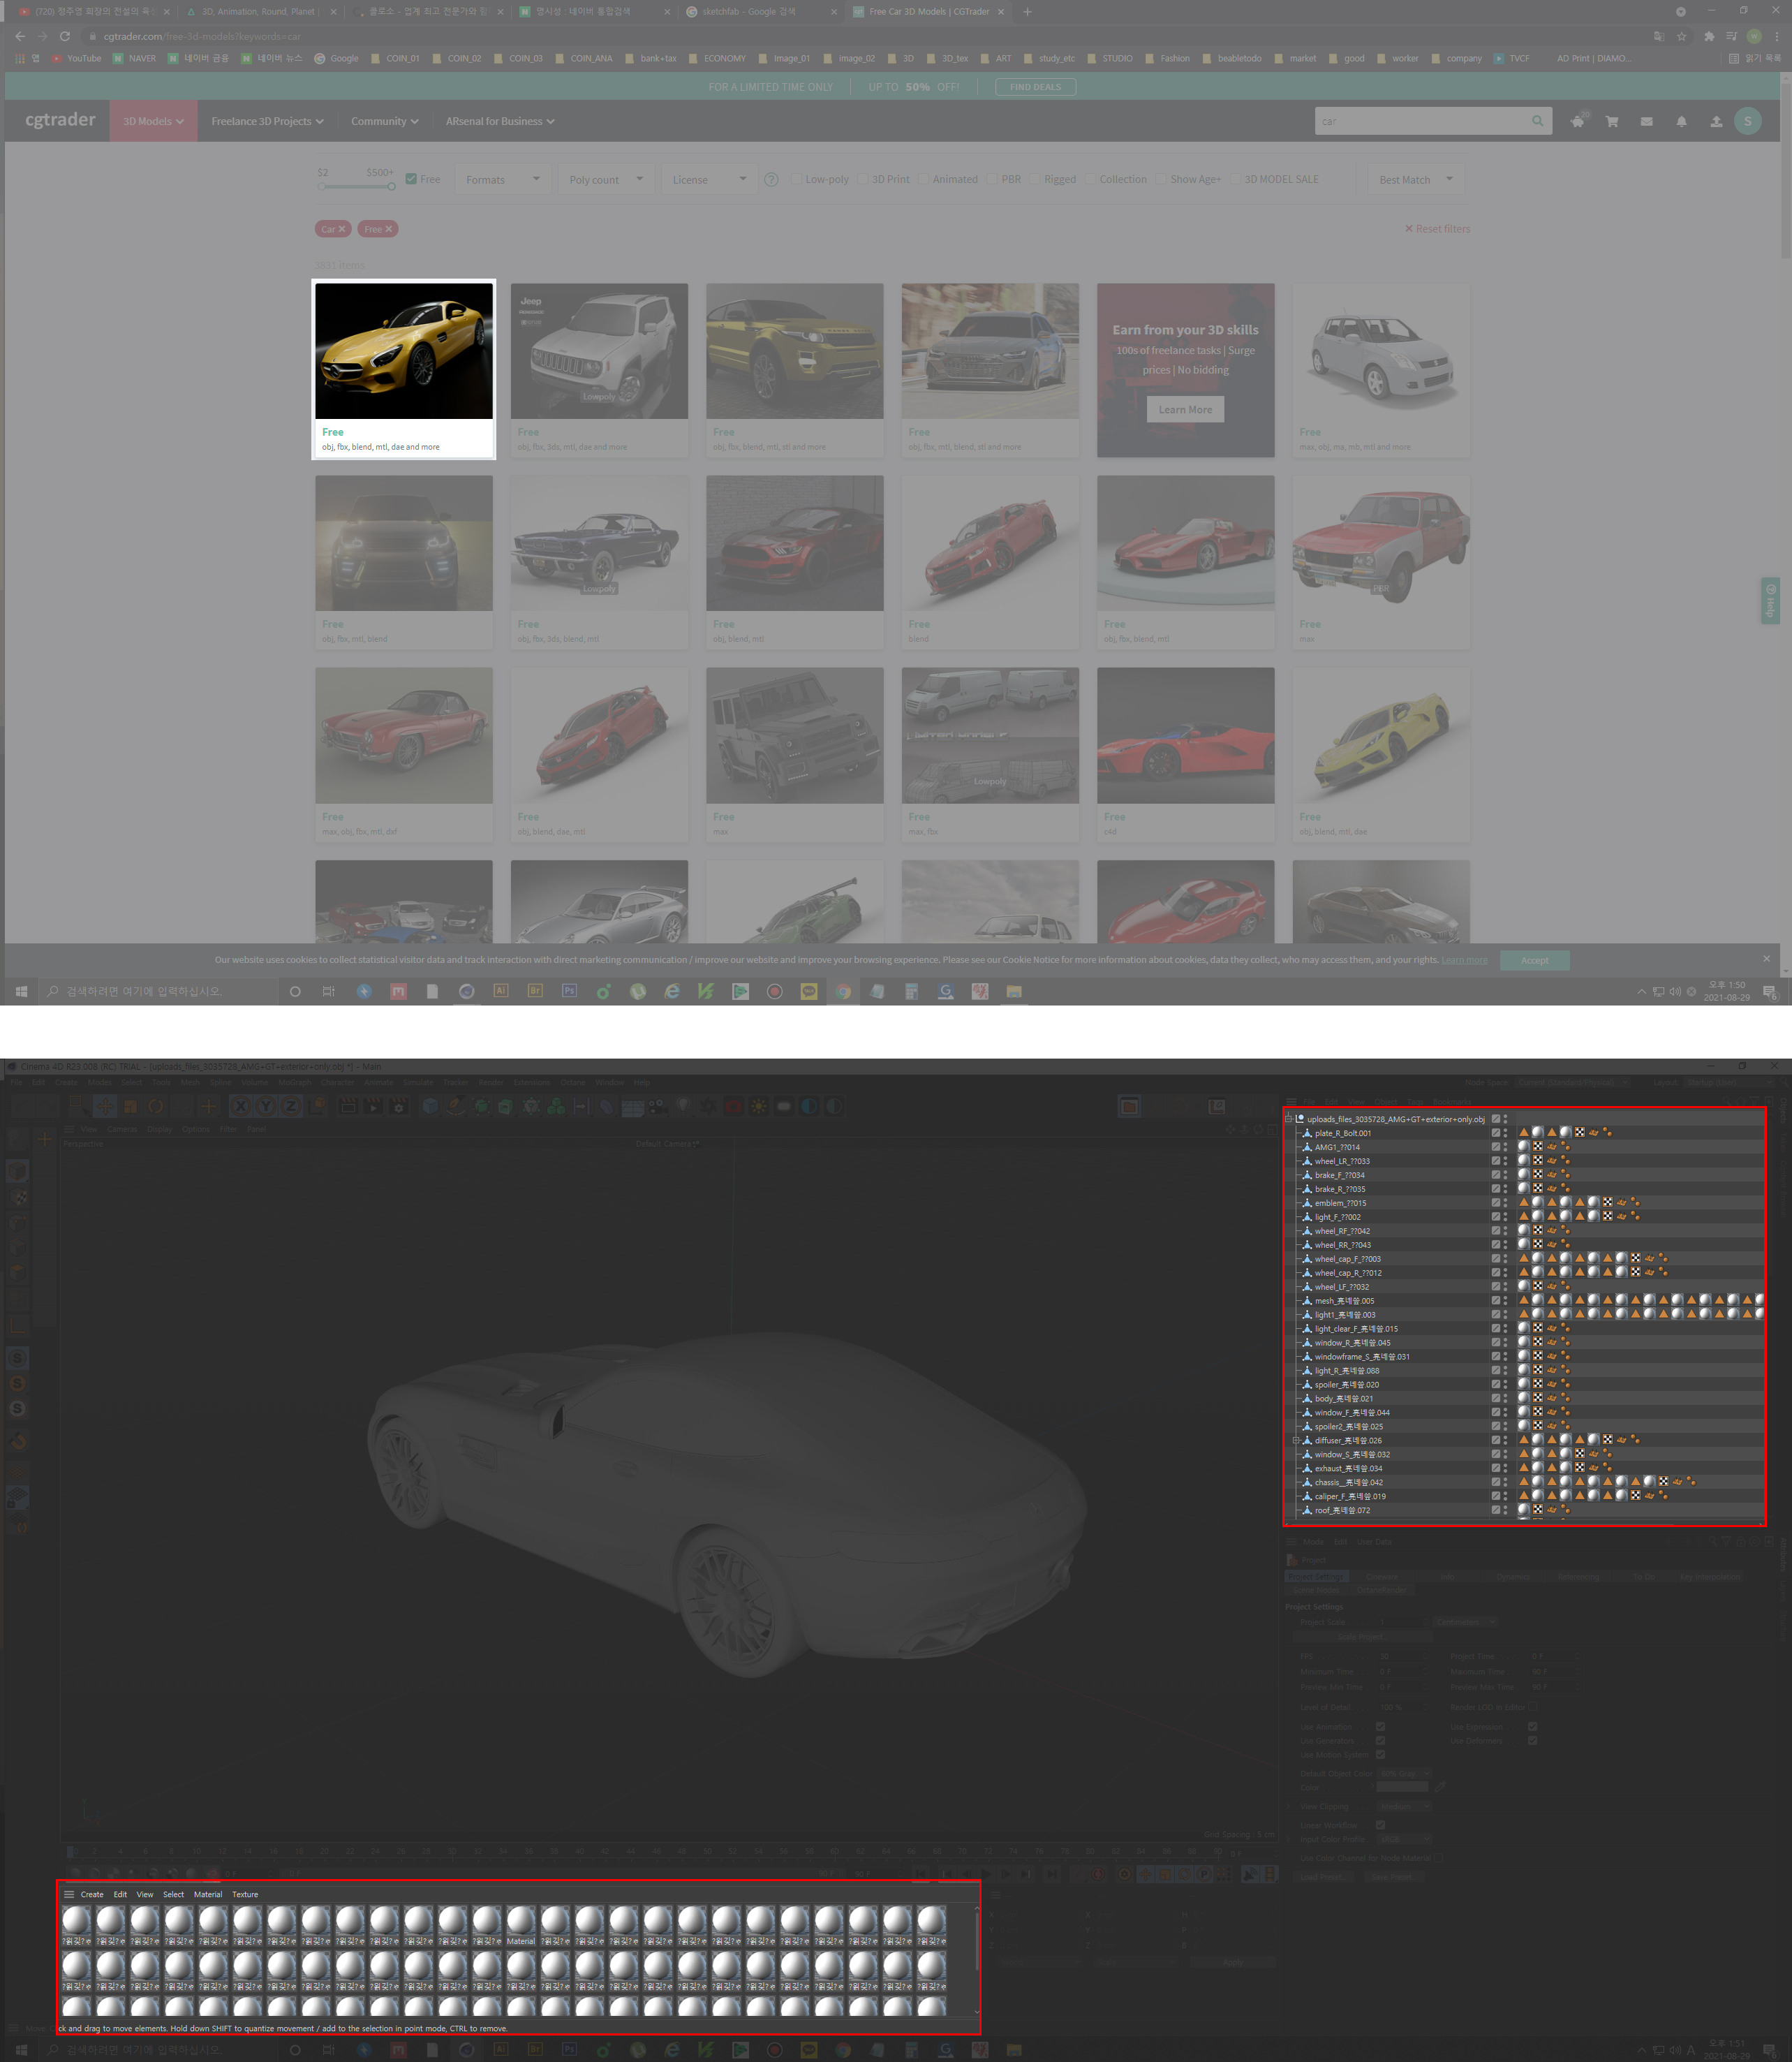Screen dimensions: 1792x2062
Task: Click the Reset filters link
Action: tap(1437, 229)
